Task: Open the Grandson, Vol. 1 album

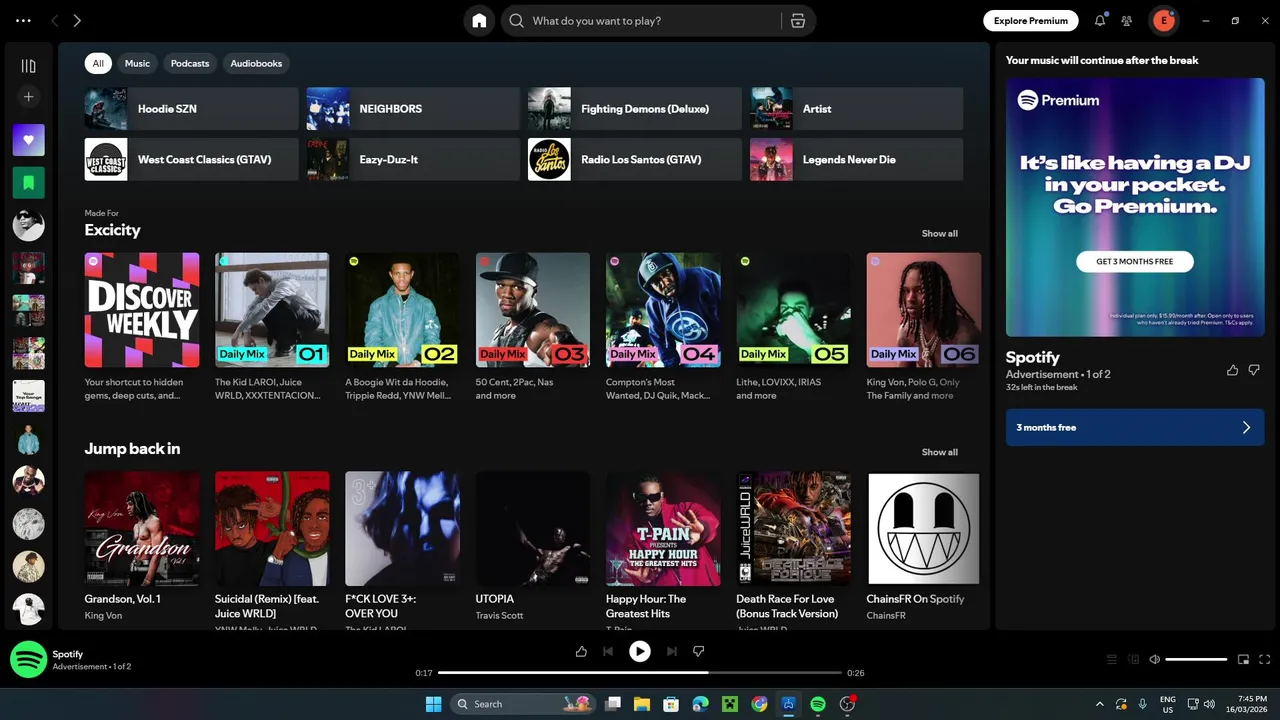Action: click(x=142, y=528)
